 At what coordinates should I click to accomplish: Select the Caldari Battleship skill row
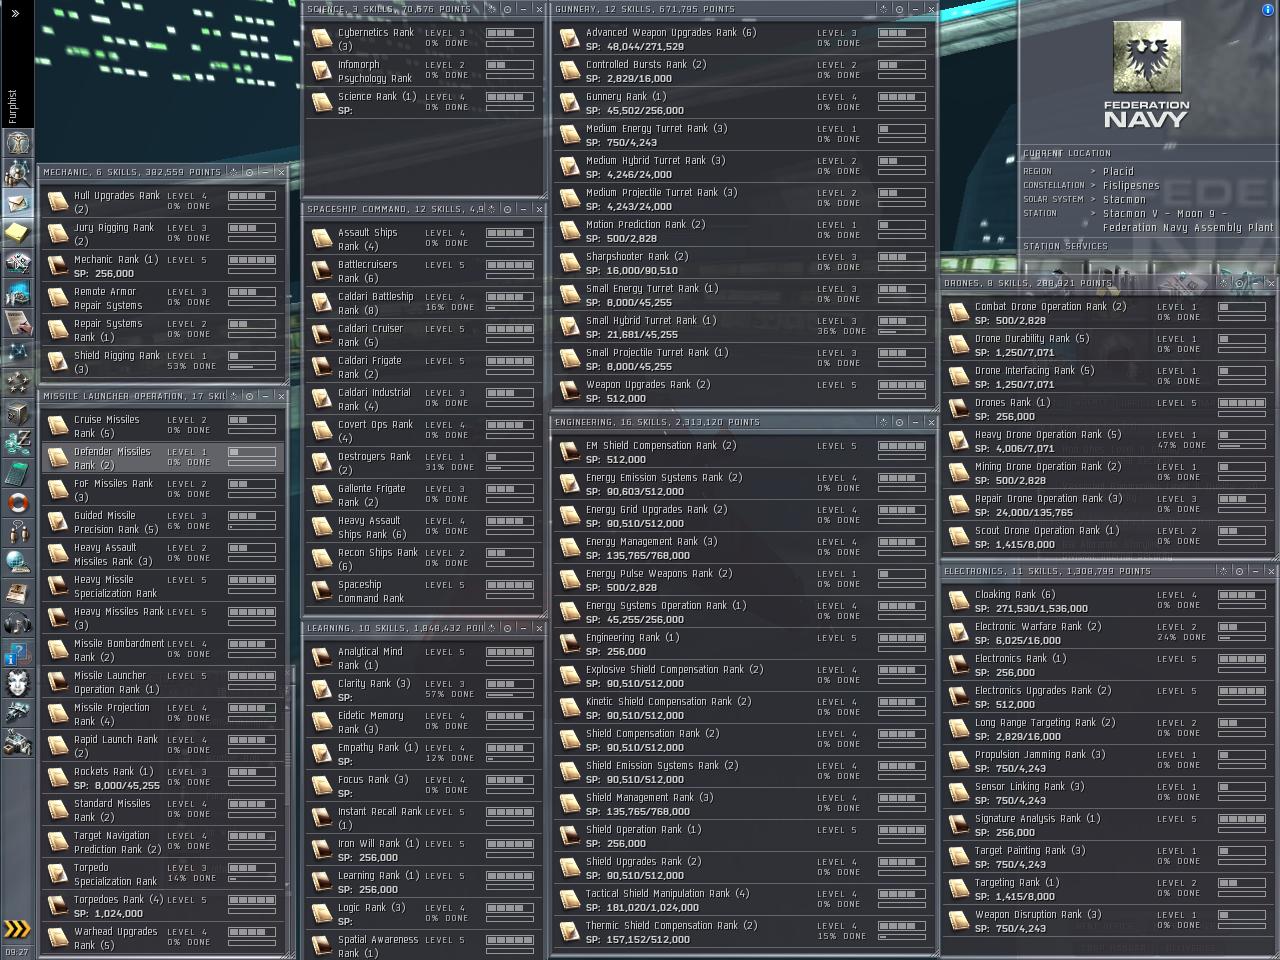424,303
